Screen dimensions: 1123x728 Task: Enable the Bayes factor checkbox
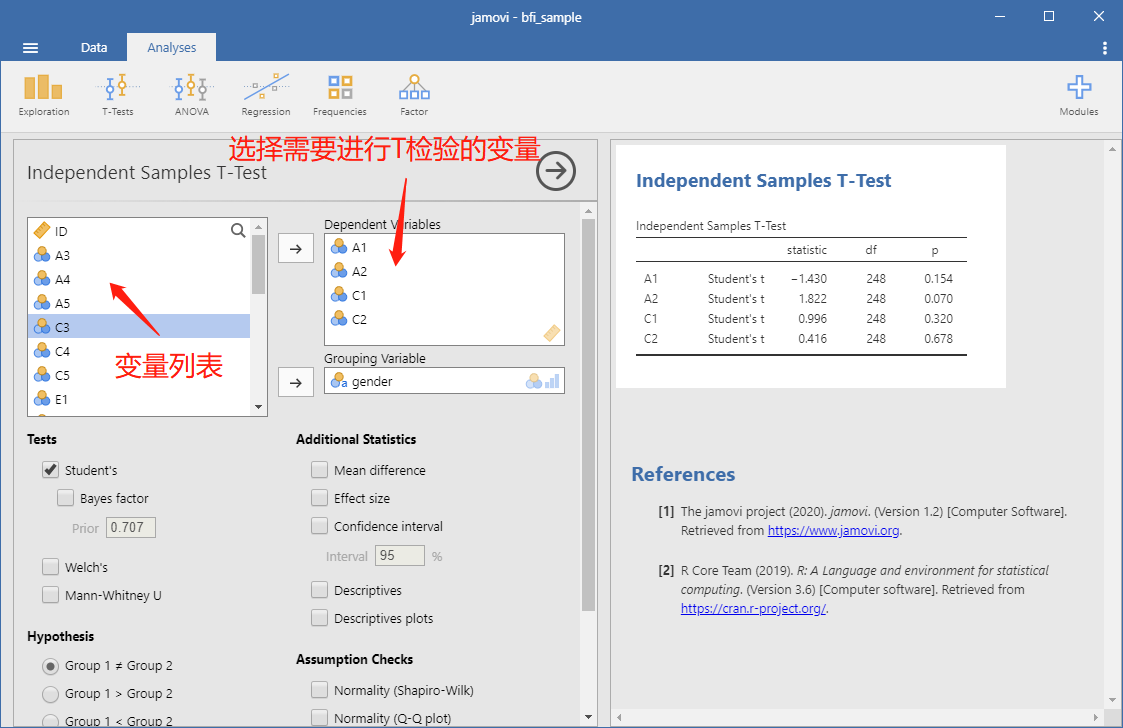65,497
